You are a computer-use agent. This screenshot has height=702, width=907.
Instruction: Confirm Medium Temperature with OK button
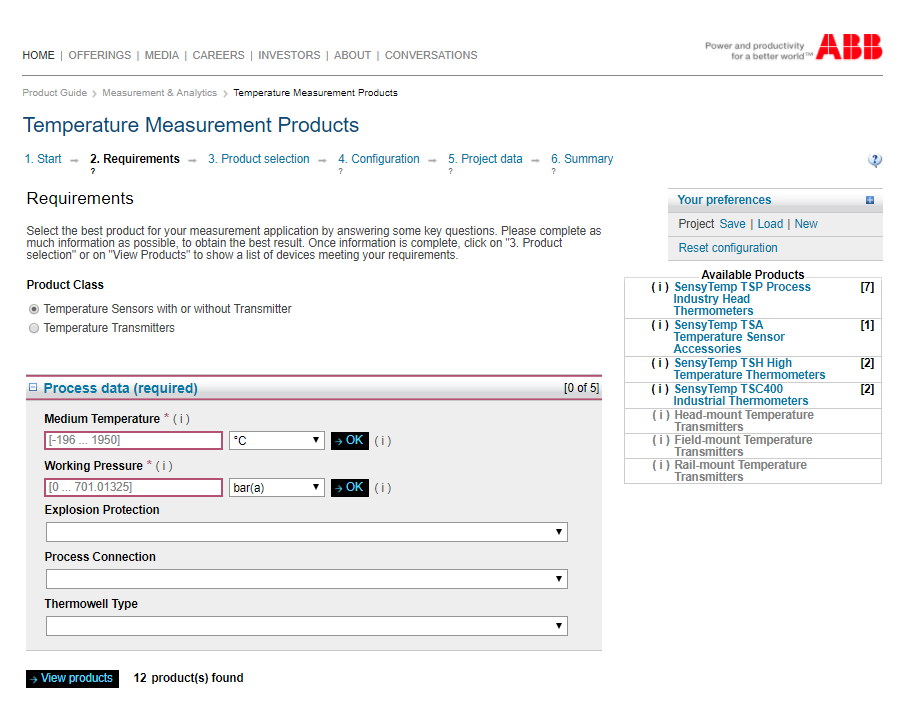tap(349, 441)
